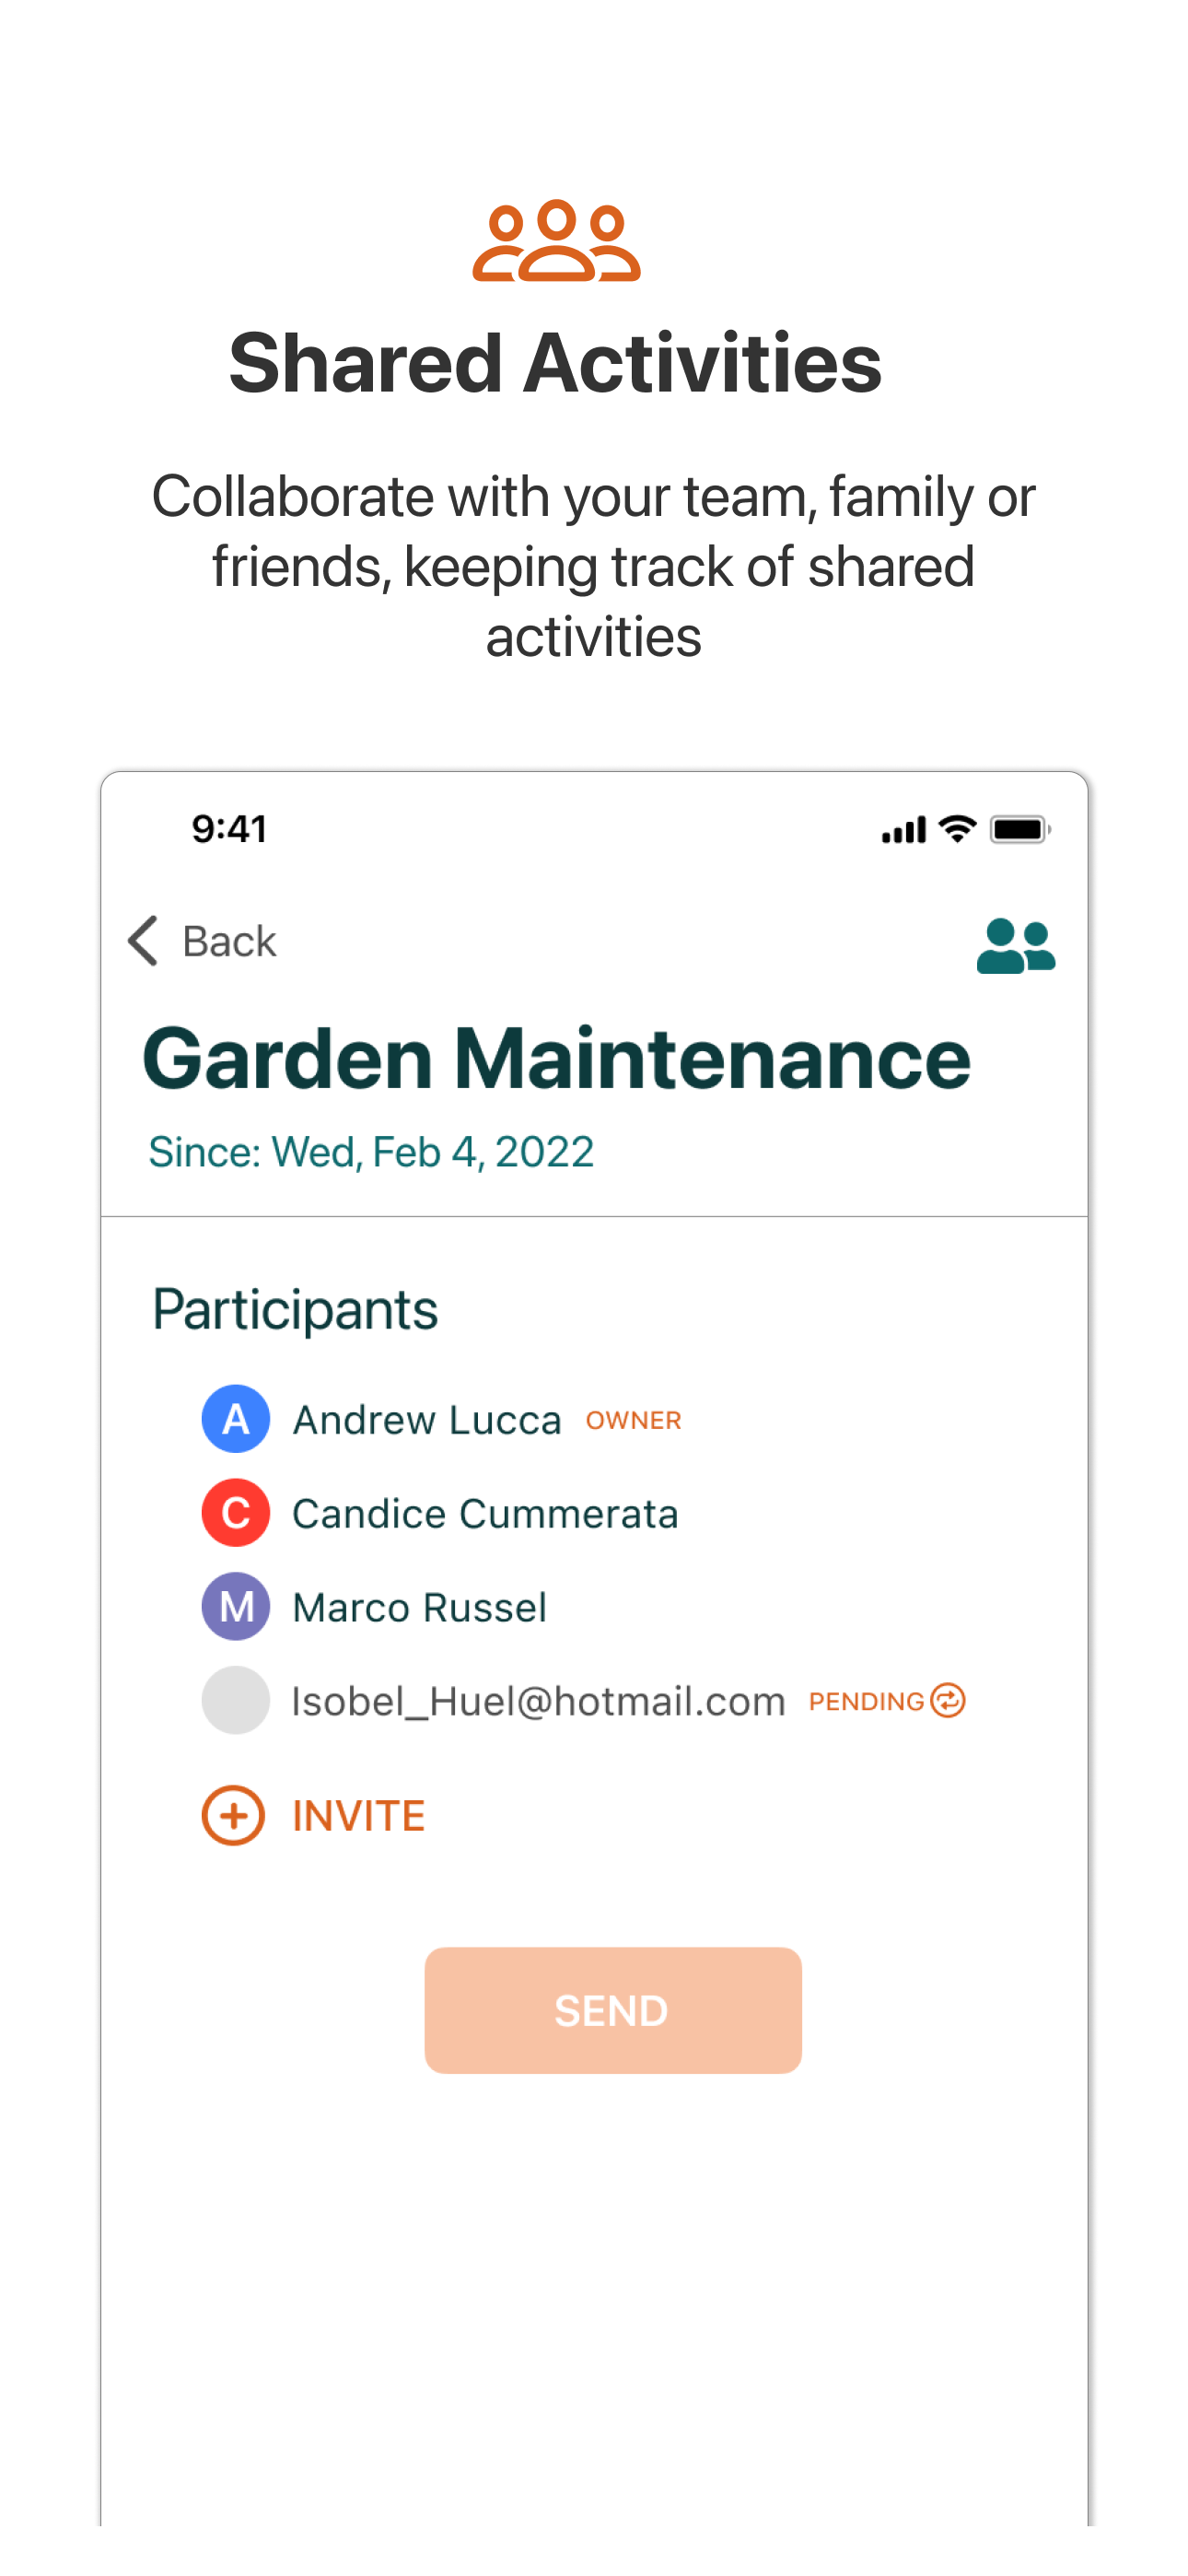Image resolution: width=1188 pixels, height=2576 pixels.
Task: Go back via the Back label
Action: click(229, 942)
